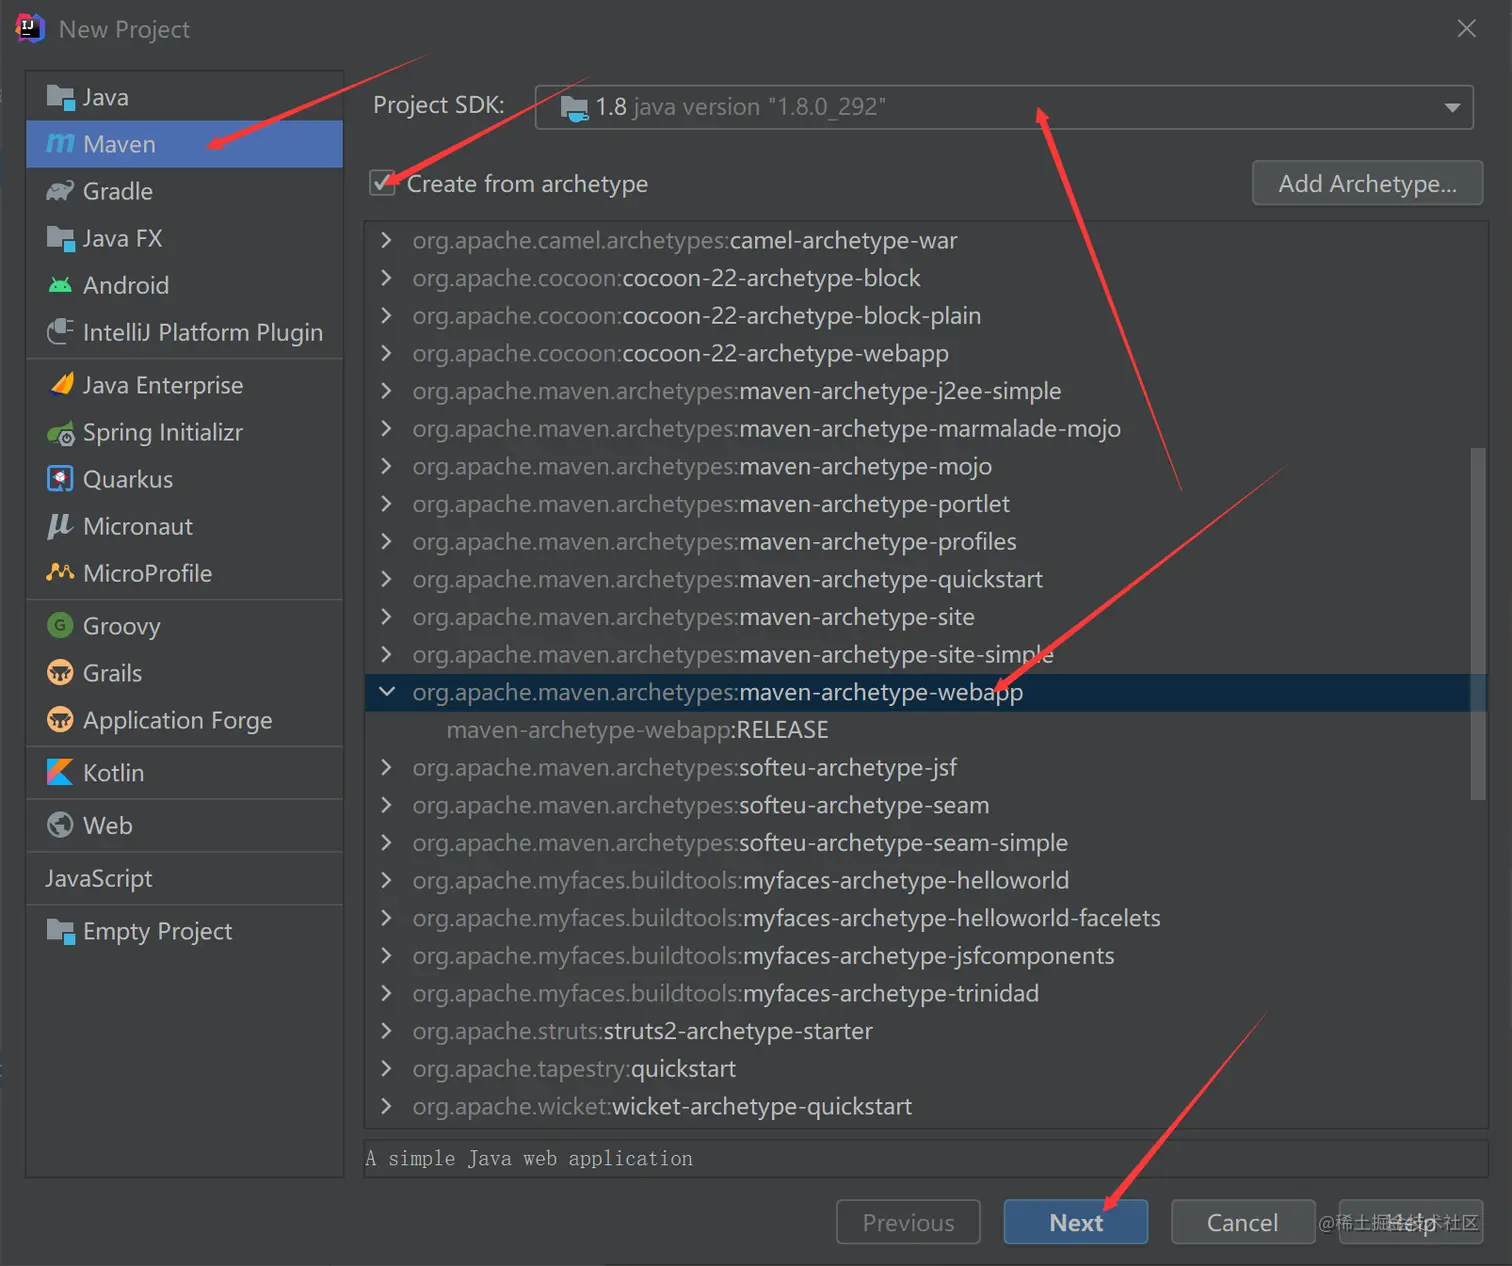Select myfaces-archetype-helloworld-facelets row text
Viewport: 1512px width, 1266px height.
(786, 918)
